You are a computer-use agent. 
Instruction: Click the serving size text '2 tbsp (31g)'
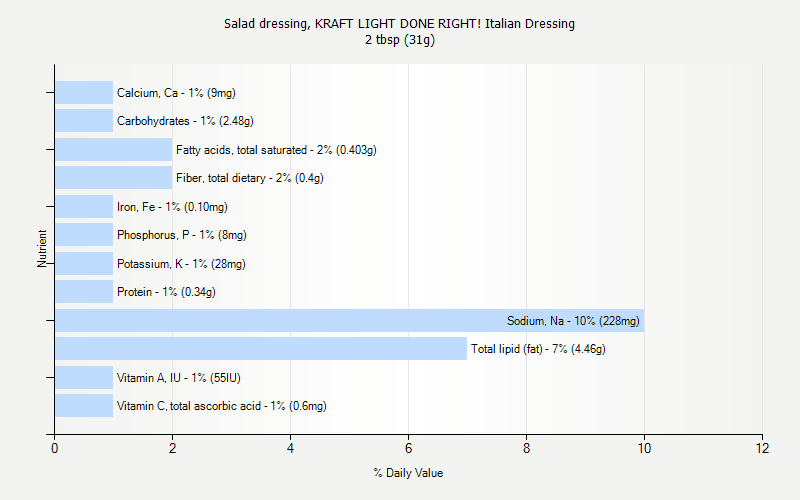[399, 40]
